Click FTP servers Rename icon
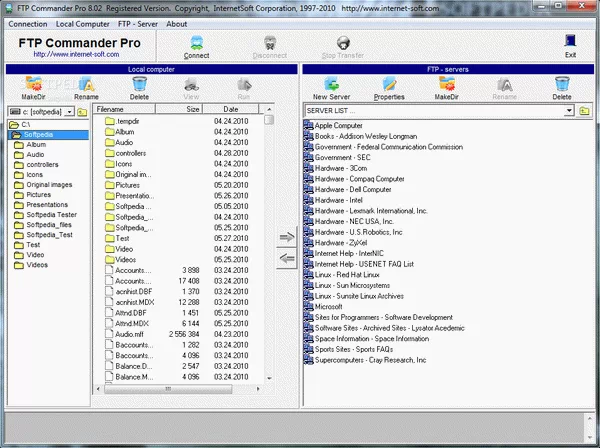600x448 pixels. 504,85
